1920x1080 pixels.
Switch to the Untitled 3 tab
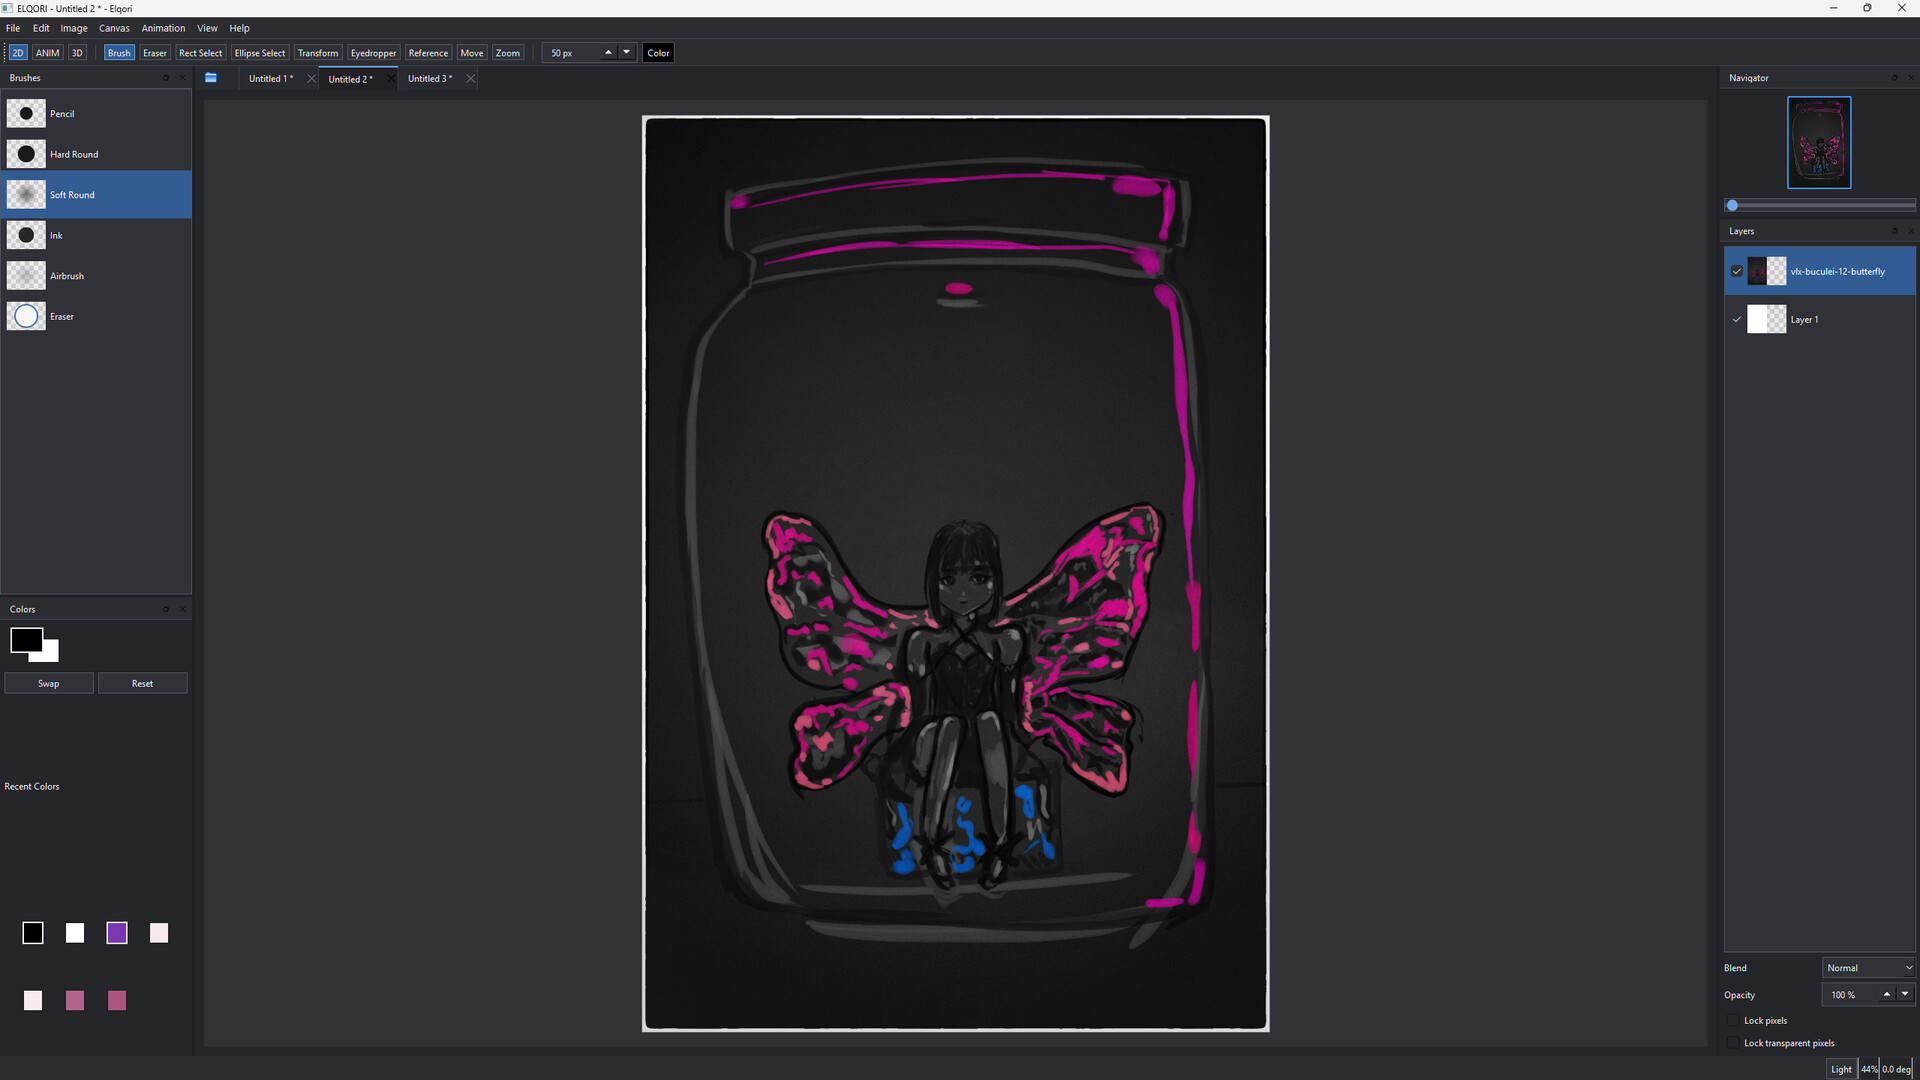[x=430, y=79]
